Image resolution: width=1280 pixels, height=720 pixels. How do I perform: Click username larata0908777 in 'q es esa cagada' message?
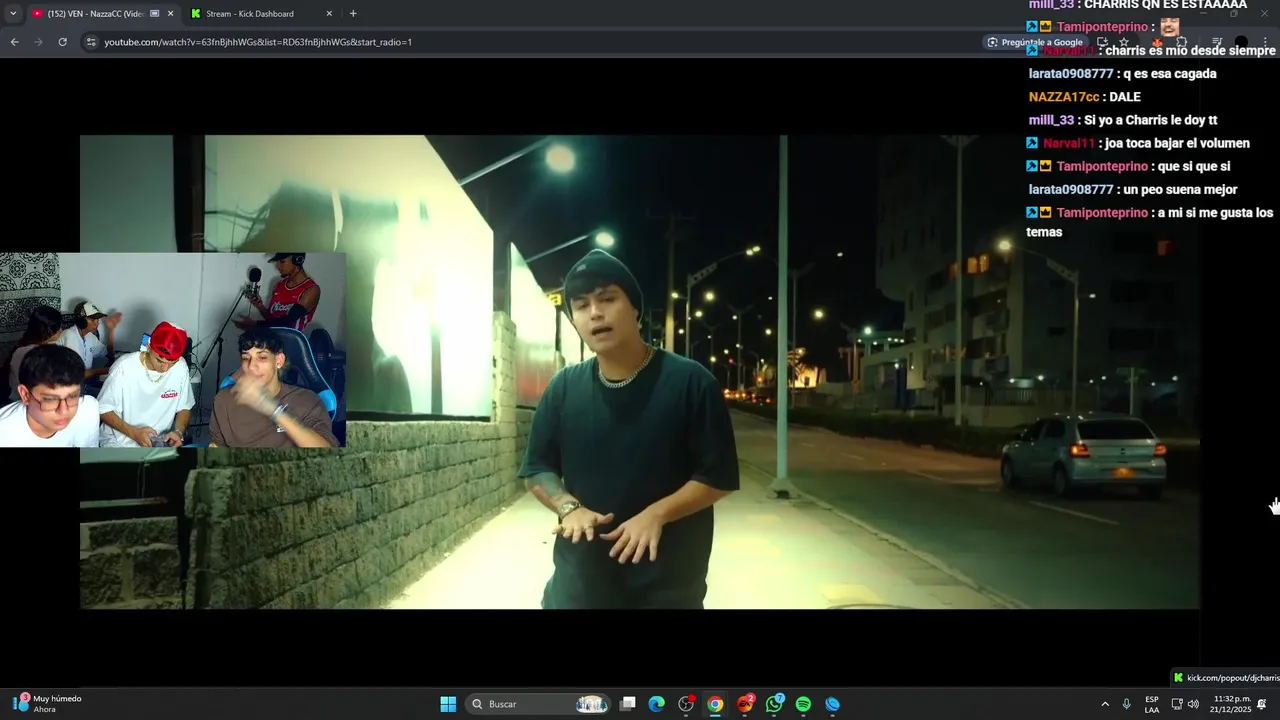click(1071, 74)
